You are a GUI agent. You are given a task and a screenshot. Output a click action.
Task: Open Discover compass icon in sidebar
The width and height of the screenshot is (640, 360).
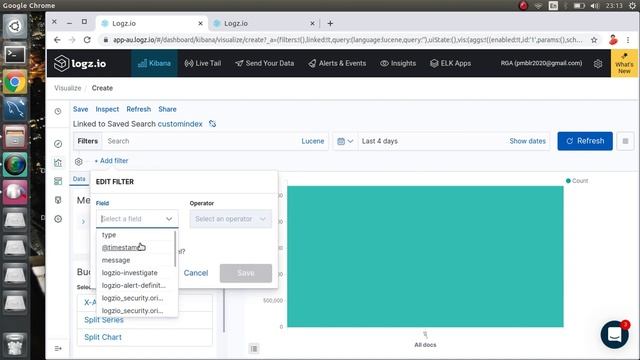click(58, 144)
